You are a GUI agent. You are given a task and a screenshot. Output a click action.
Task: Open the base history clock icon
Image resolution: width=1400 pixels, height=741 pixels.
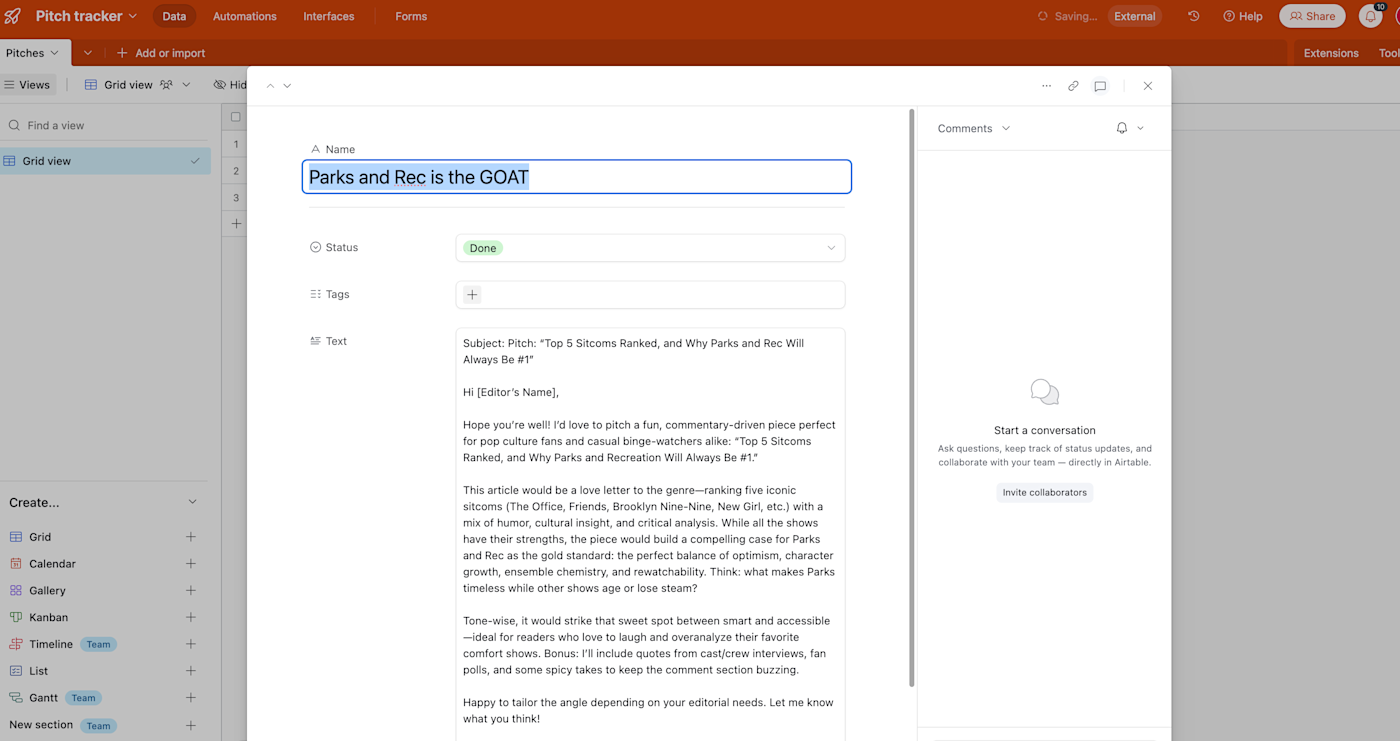[x=1193, y=16]
